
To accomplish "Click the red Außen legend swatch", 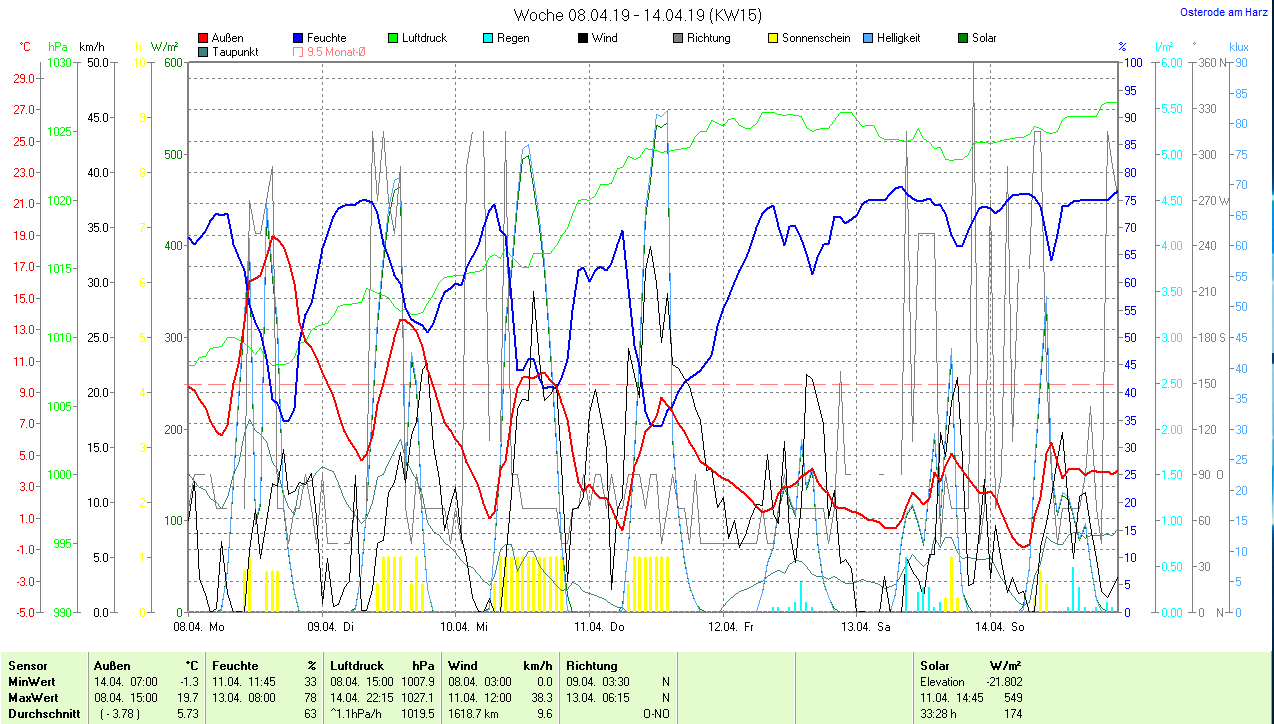I will coord(204,39).
